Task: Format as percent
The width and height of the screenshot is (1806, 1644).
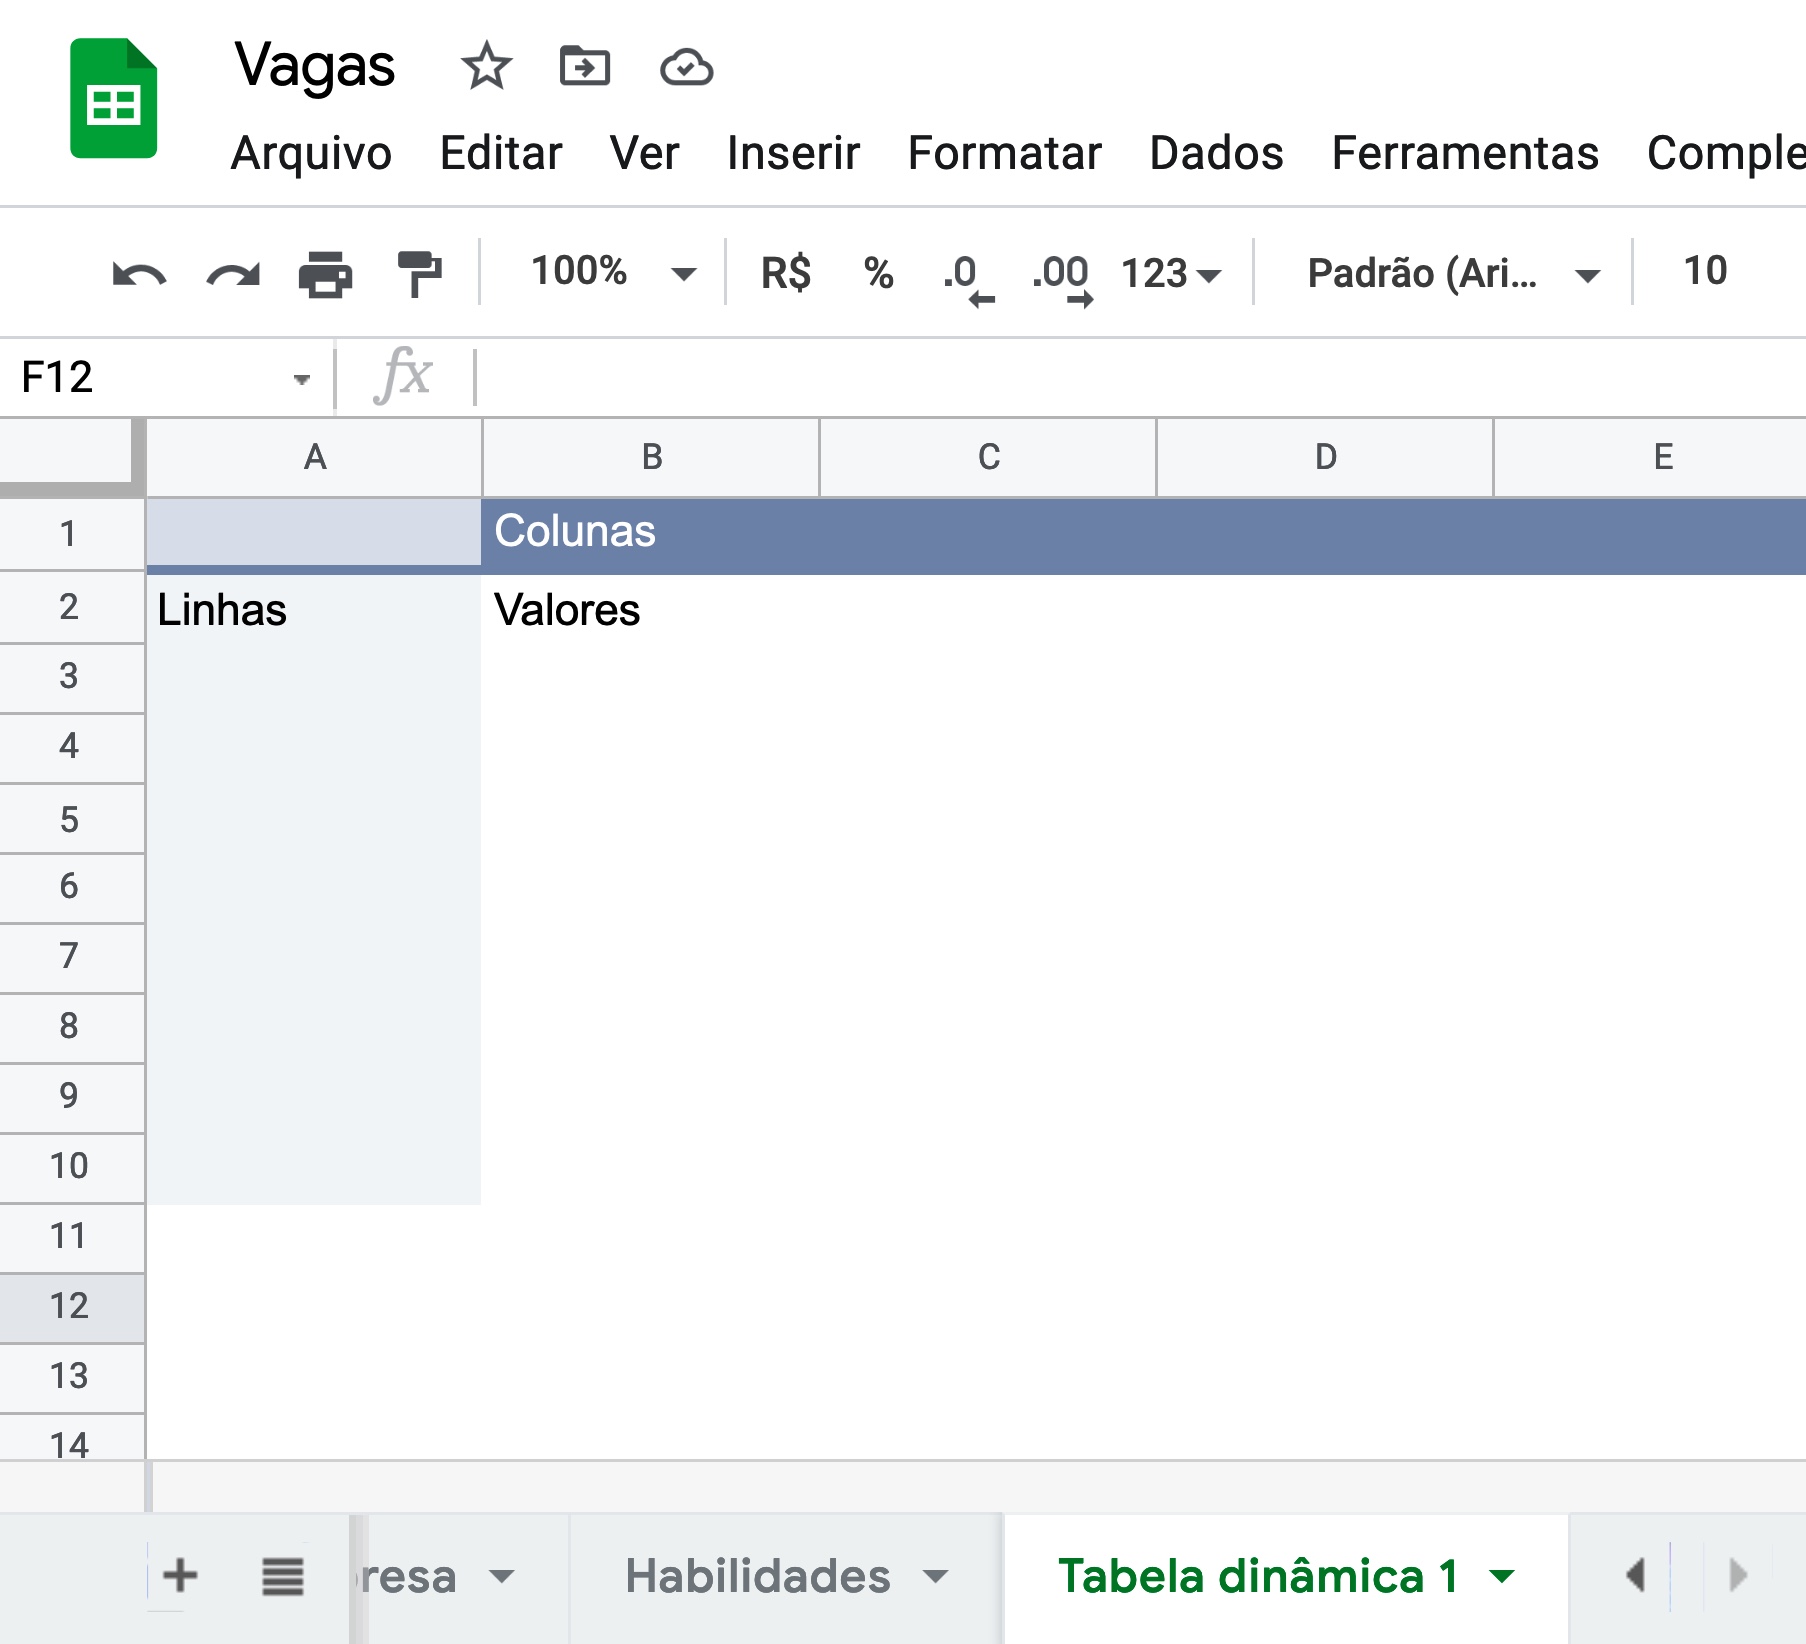Action: point(879,273)
